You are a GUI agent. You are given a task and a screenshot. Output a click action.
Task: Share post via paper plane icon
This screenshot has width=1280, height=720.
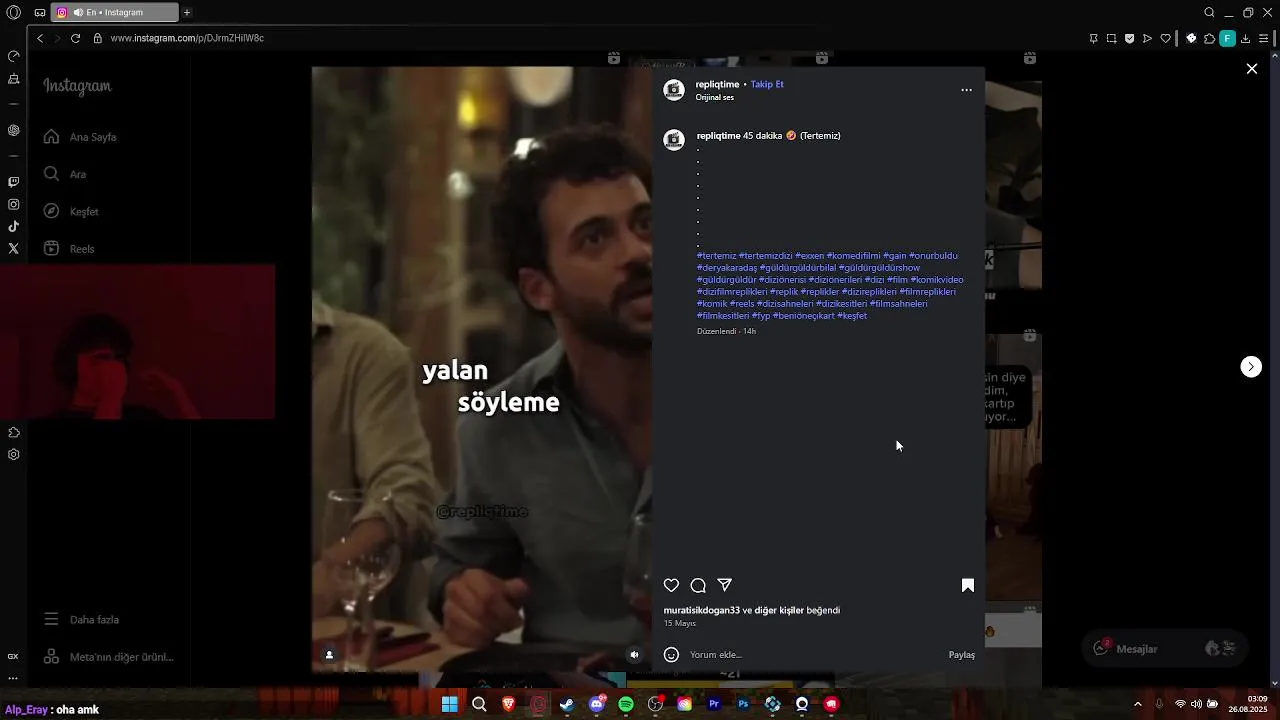point(725,585)
